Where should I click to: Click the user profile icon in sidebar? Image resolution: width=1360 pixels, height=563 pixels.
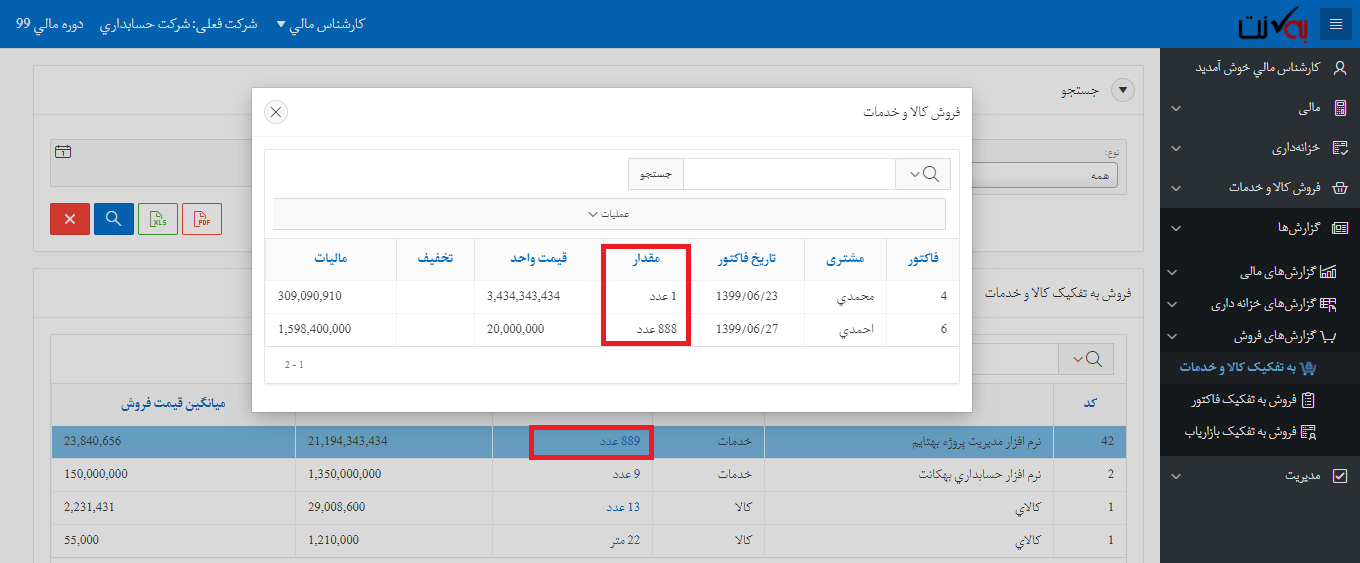[x=1340, y=67]
